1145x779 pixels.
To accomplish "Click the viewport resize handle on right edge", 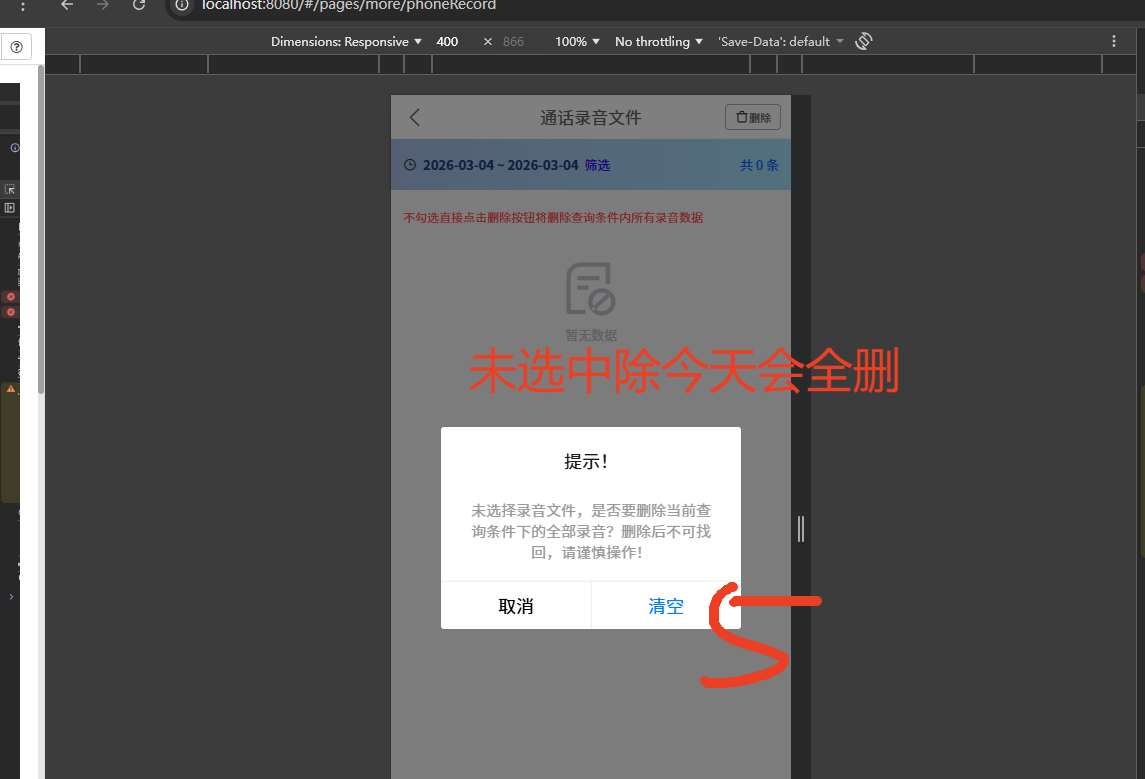I will coord(801,529).
